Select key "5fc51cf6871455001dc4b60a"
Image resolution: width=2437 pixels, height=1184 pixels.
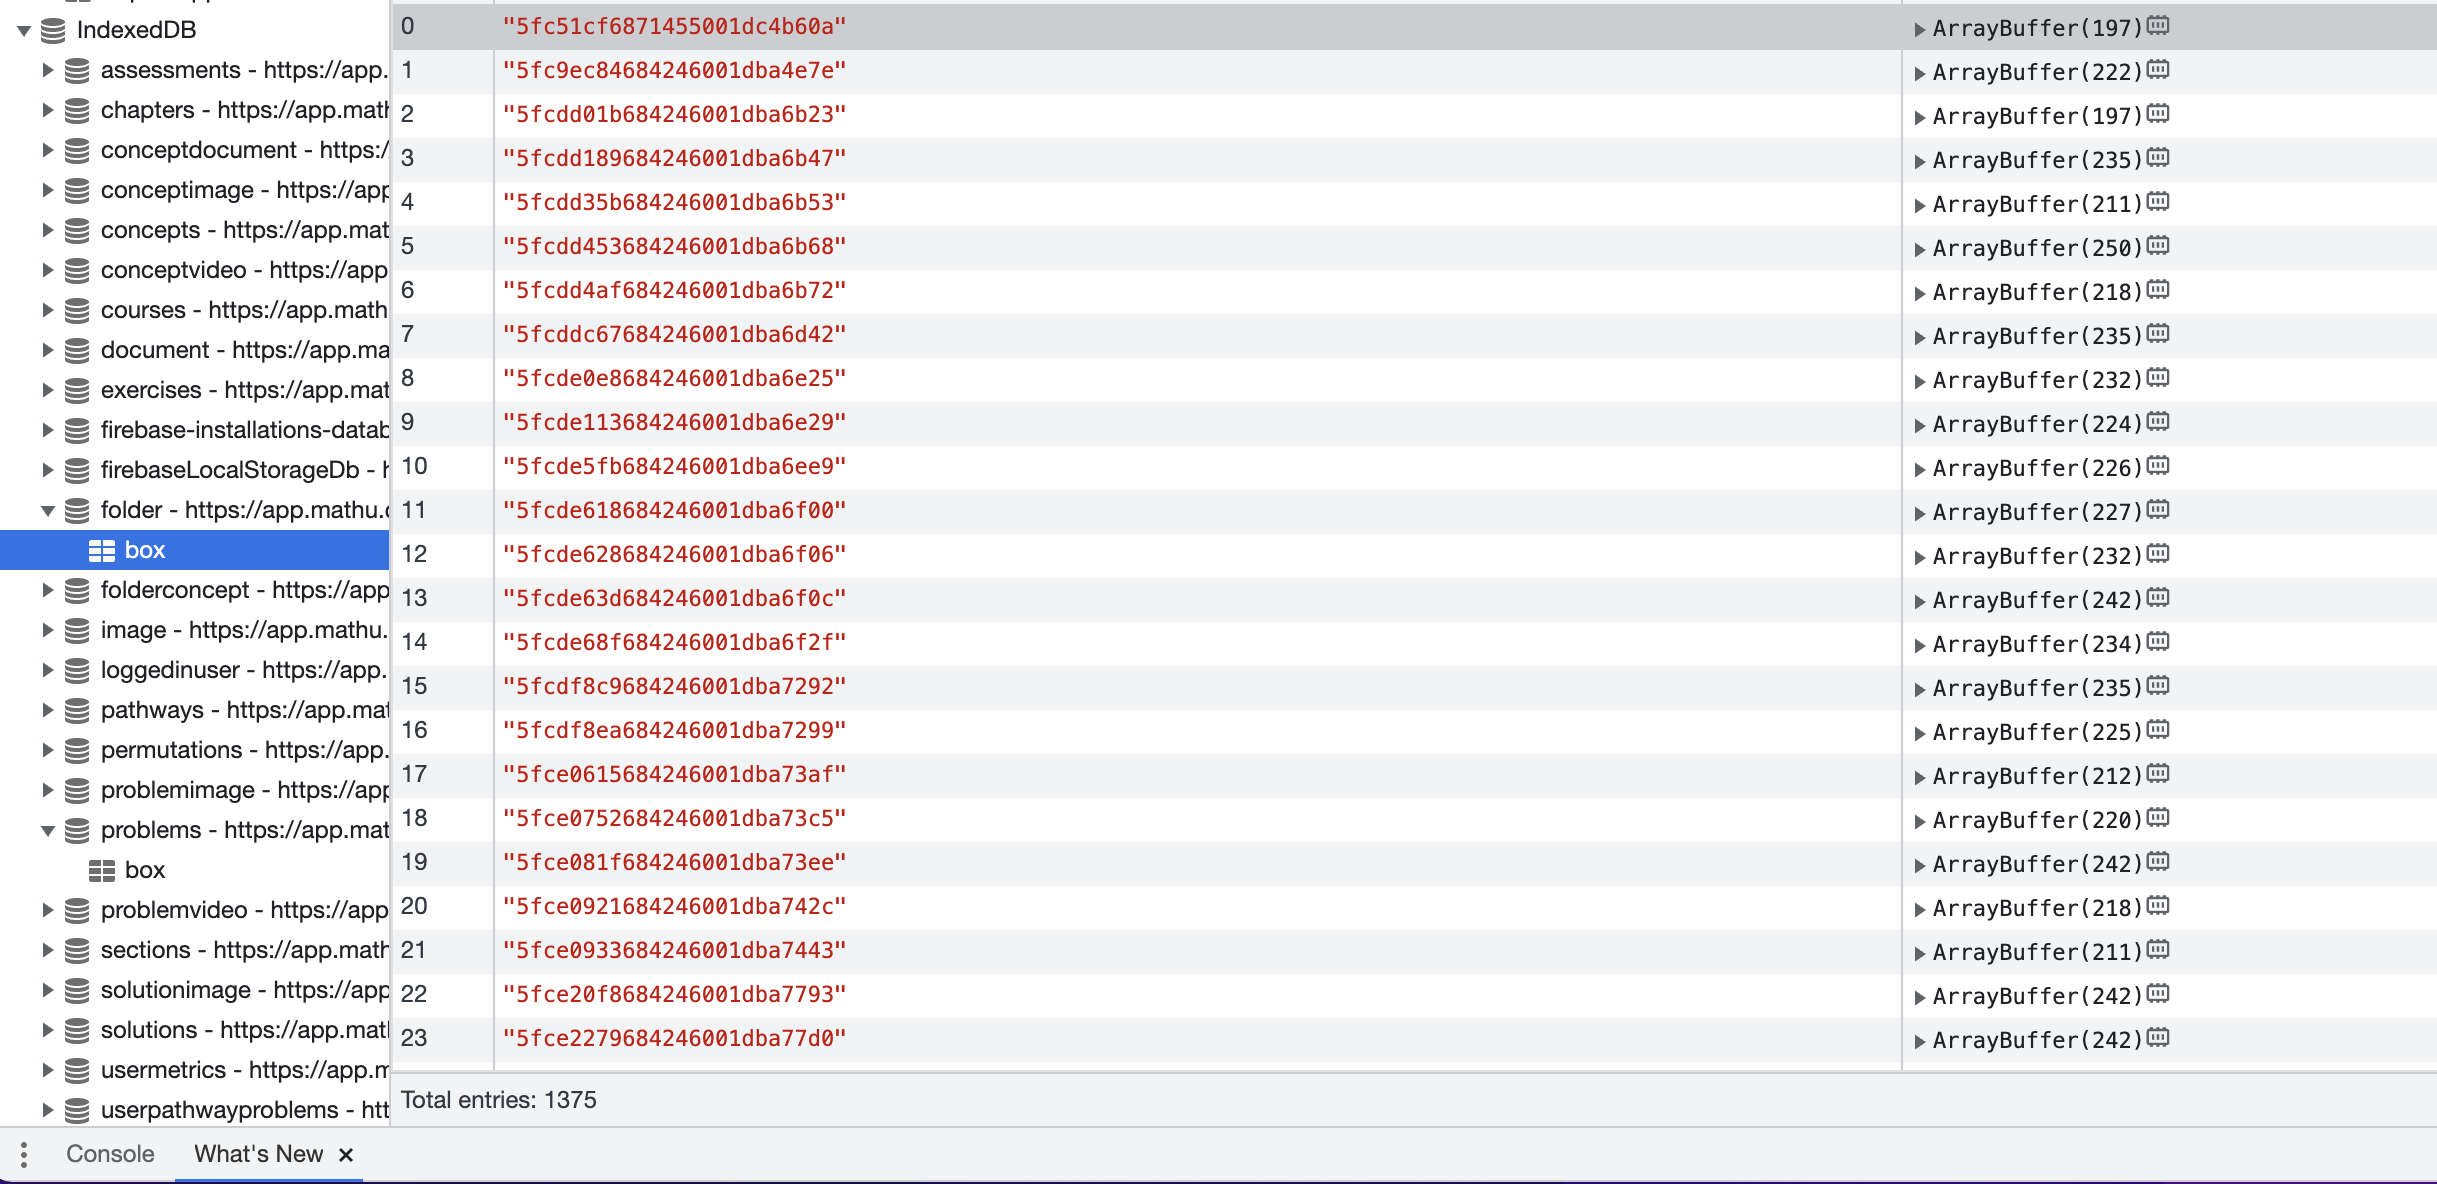pos(675,27)
